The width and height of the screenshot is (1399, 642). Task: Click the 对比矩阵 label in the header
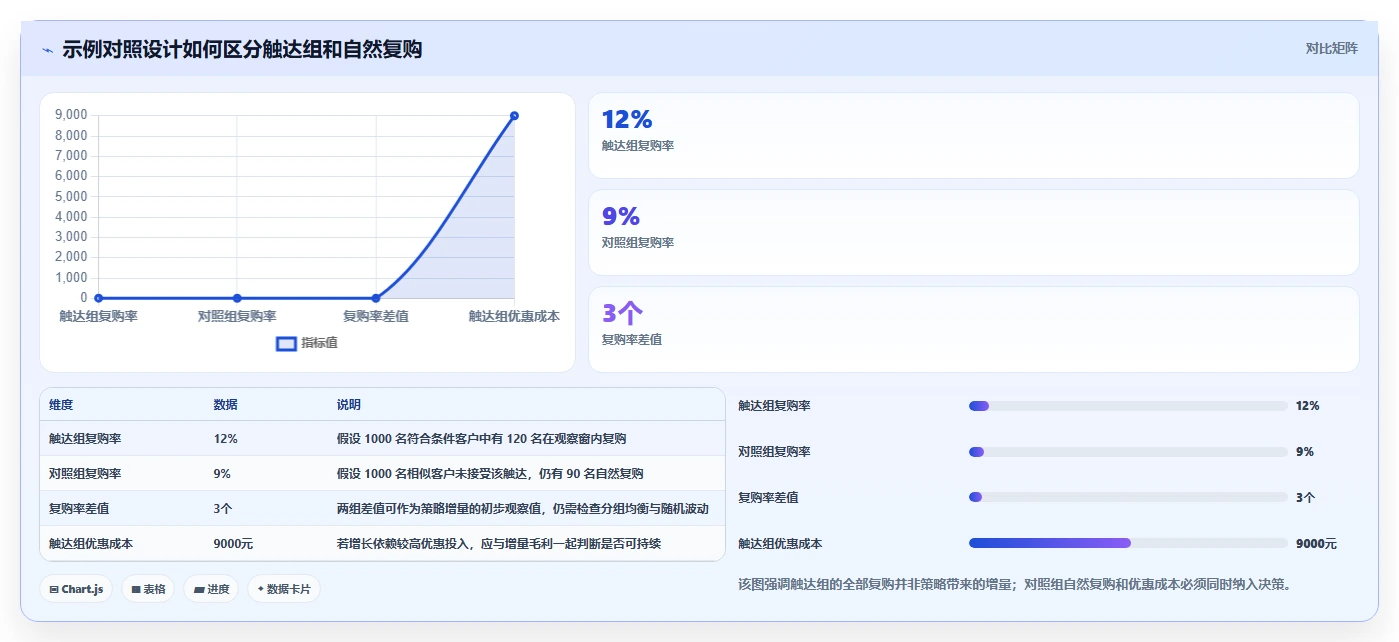(x=1331, y=48)
